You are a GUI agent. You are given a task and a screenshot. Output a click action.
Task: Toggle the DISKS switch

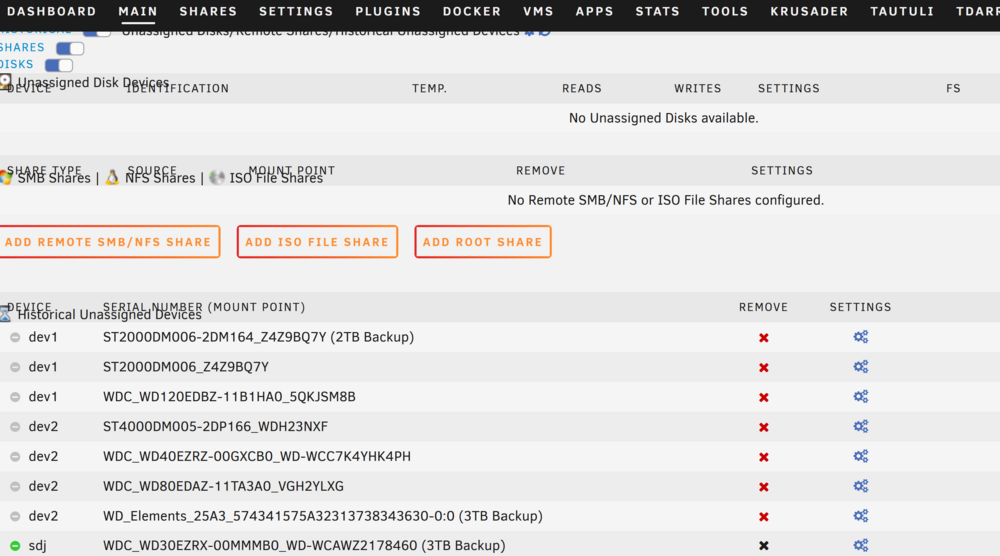[59, 65]
